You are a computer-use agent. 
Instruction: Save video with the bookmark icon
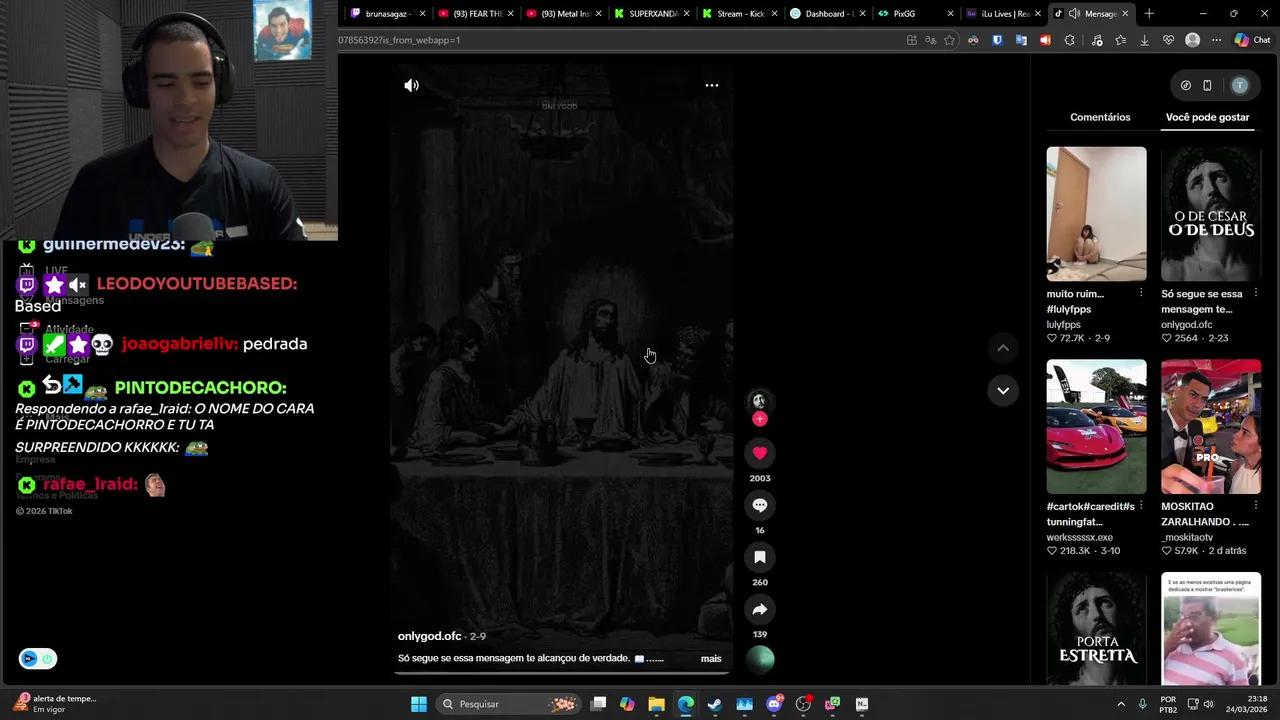[x=760, y=557]
